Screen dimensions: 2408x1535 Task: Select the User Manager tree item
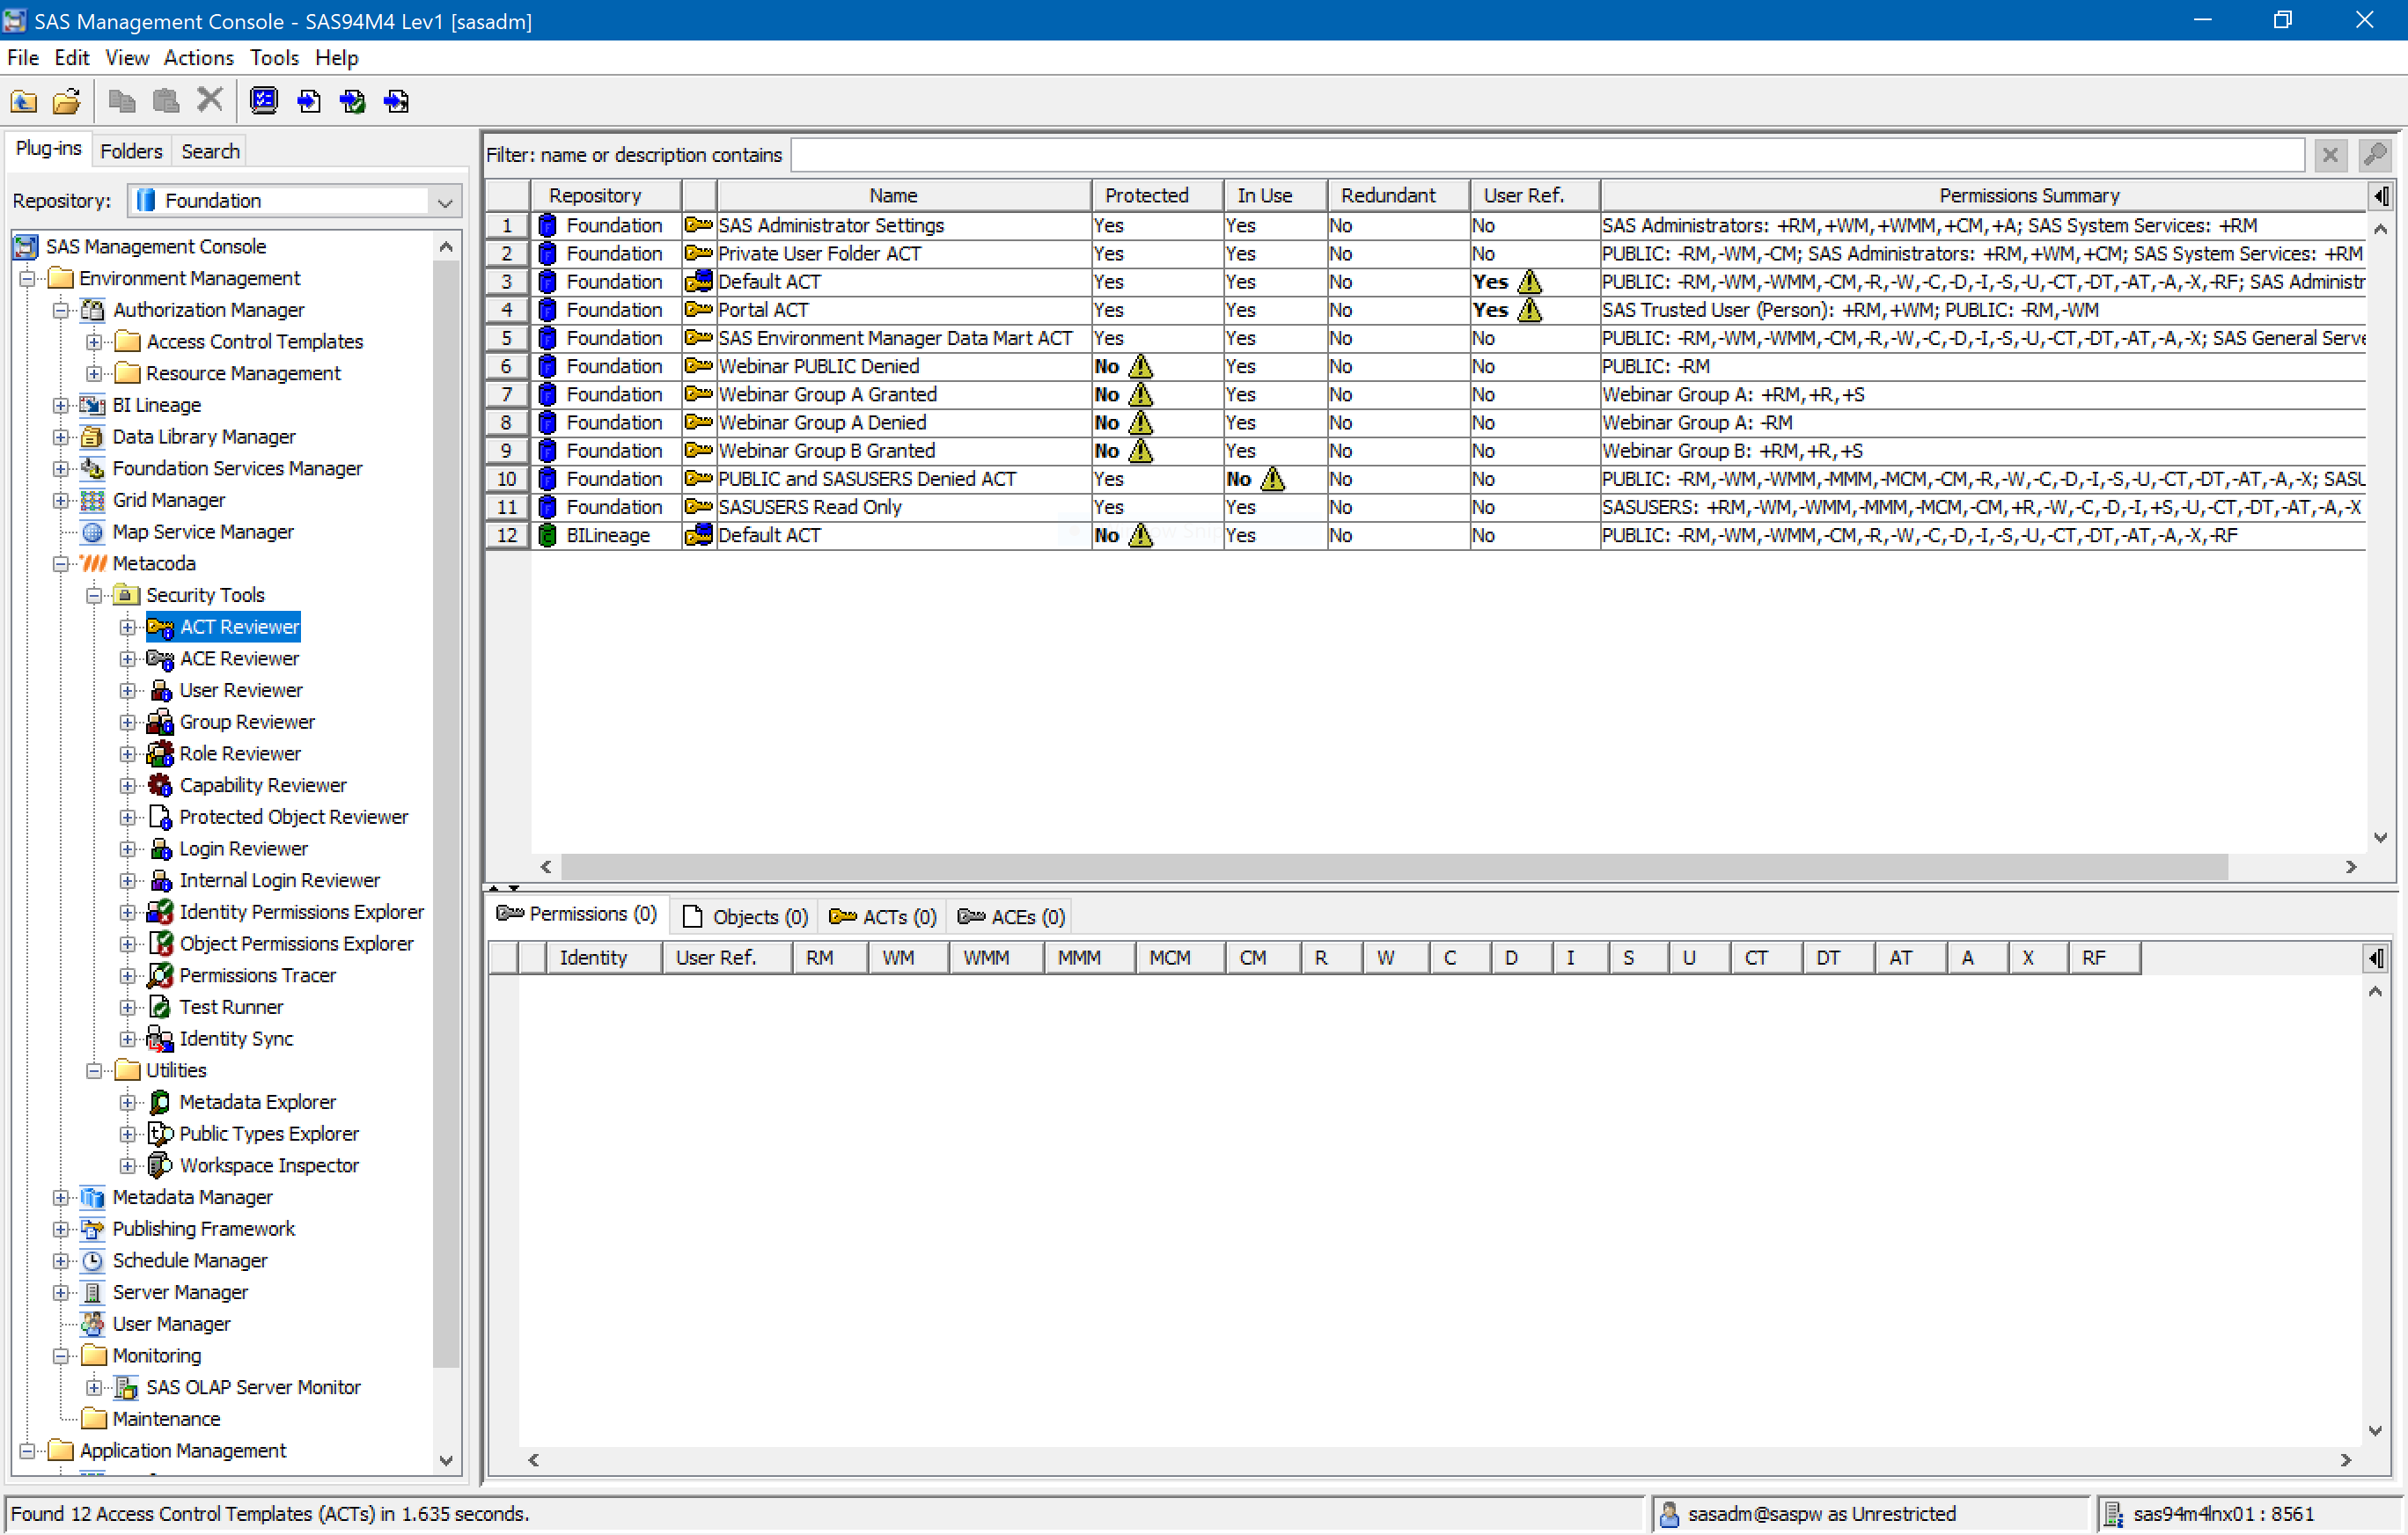pyautogui.click(x=171, y=1324)
